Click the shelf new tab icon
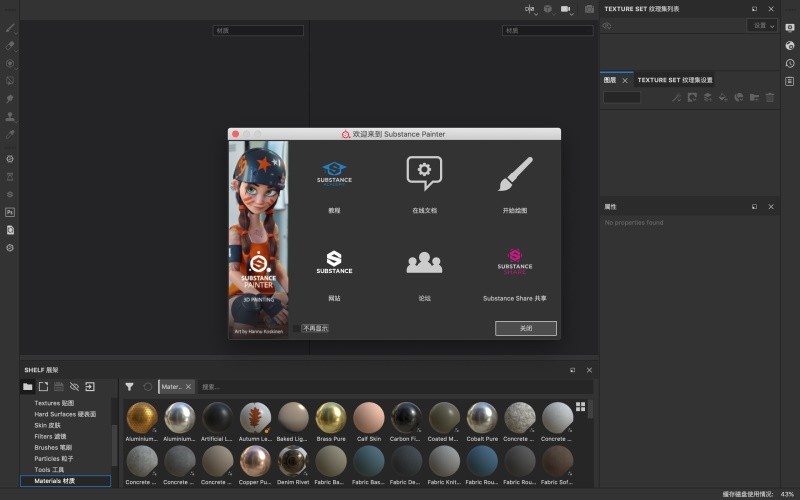800x500 pixels. click(x=43, y=387)
